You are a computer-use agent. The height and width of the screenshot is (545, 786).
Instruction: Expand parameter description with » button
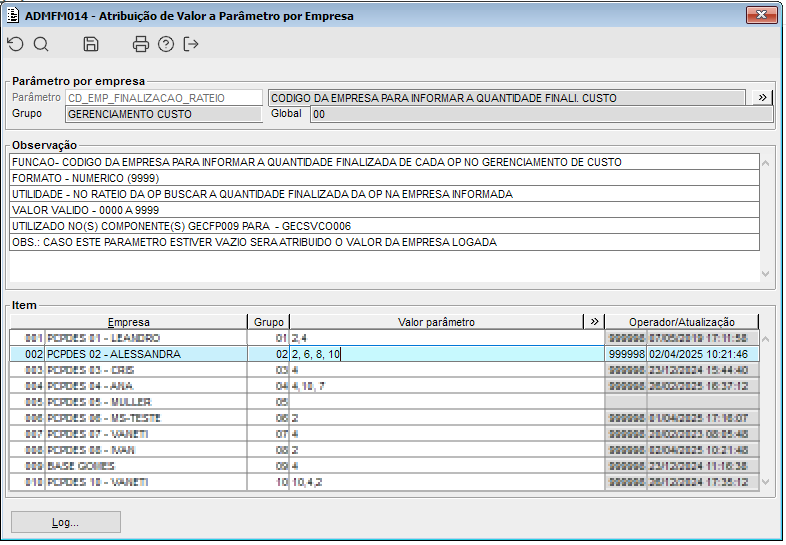762,97
